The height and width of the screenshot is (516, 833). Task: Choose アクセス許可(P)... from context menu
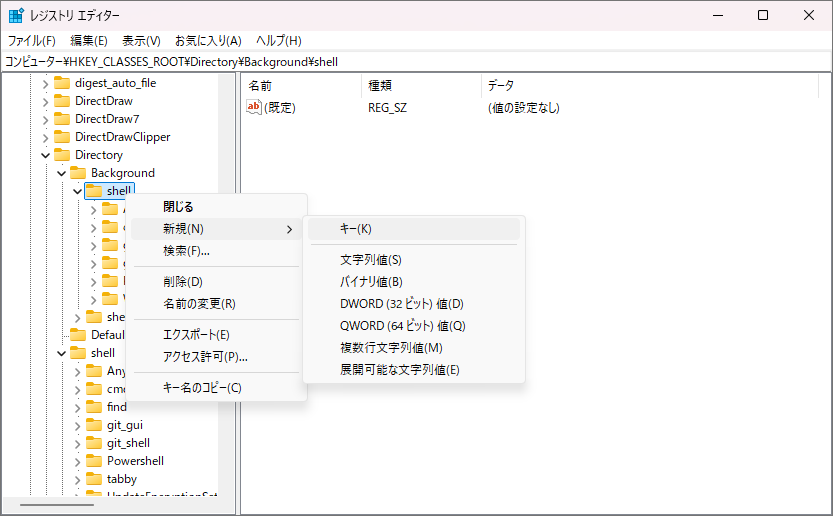click(x=217, y=357)
